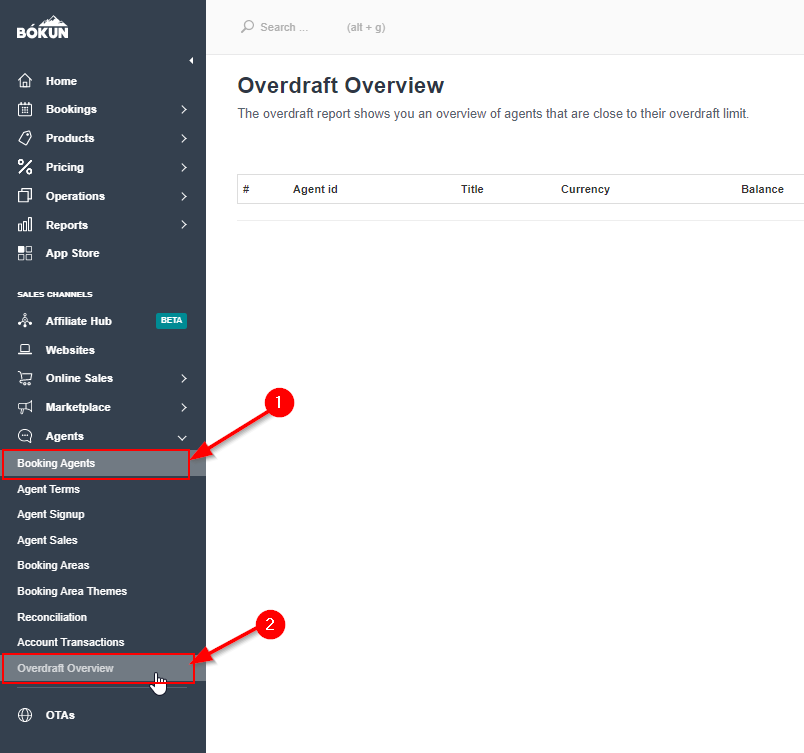Click the Agents chat bubble icon
This screenshot has height=753, width=804.
coord(25,436)
